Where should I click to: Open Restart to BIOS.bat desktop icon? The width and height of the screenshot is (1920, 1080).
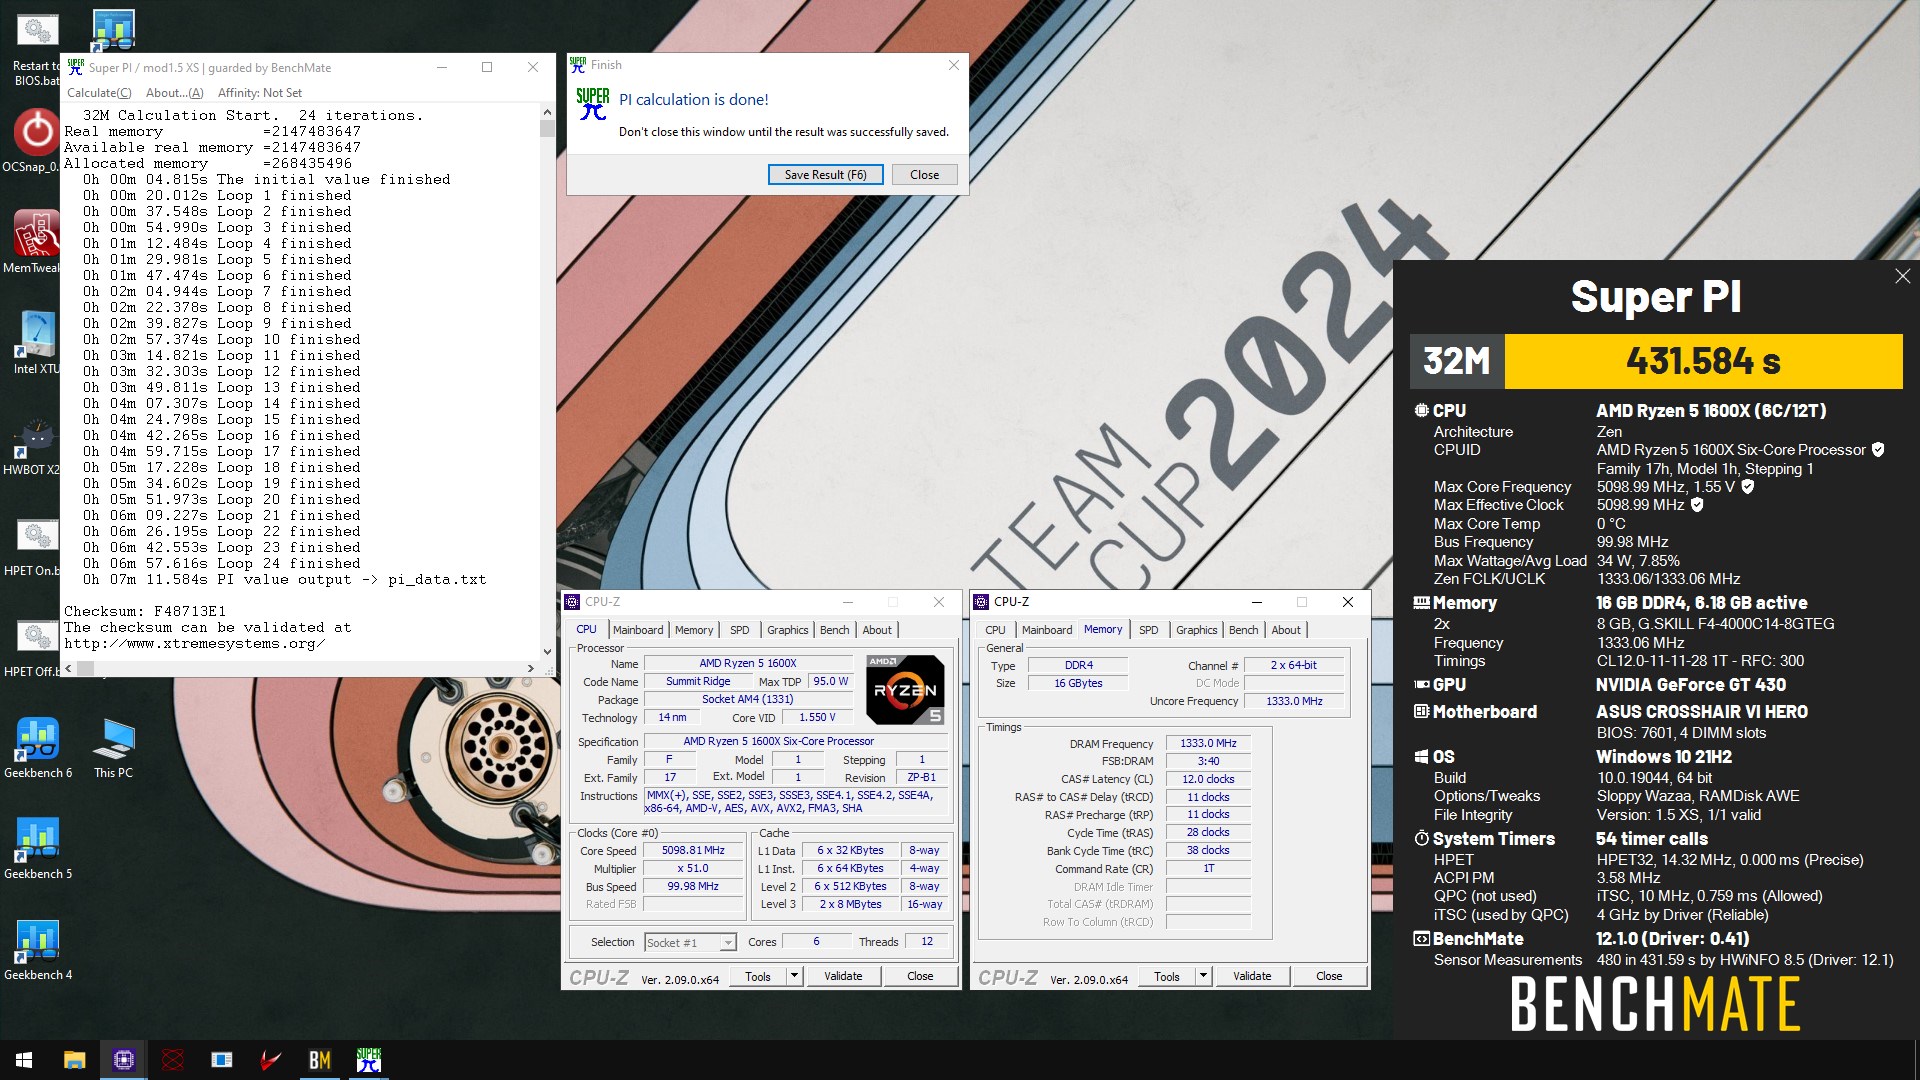(37, 48)
